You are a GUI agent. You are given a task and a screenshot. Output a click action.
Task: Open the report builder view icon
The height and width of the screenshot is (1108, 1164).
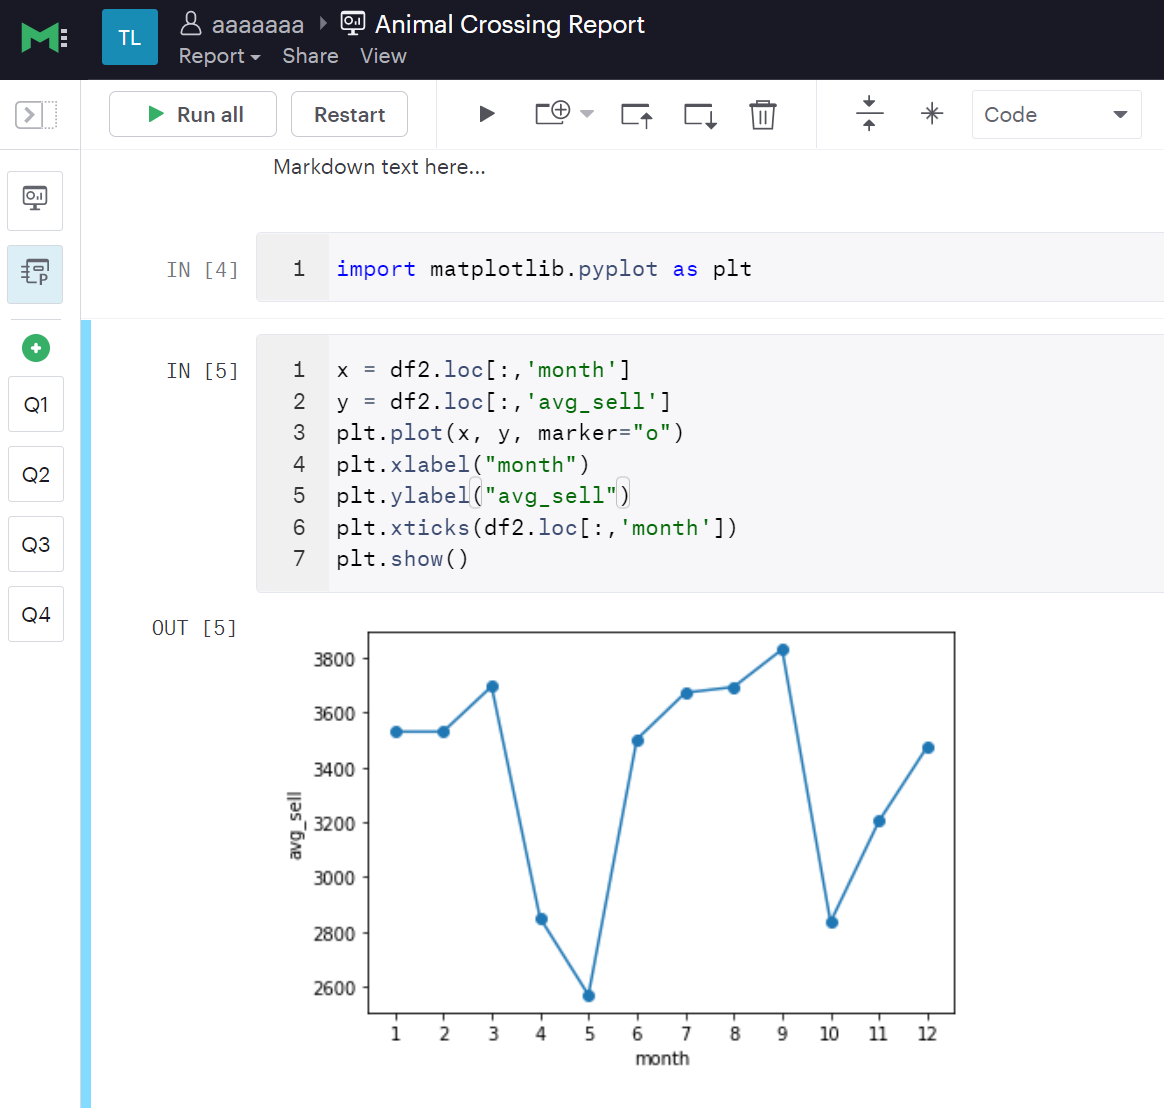pyautogui.click(x=35, y=200)
